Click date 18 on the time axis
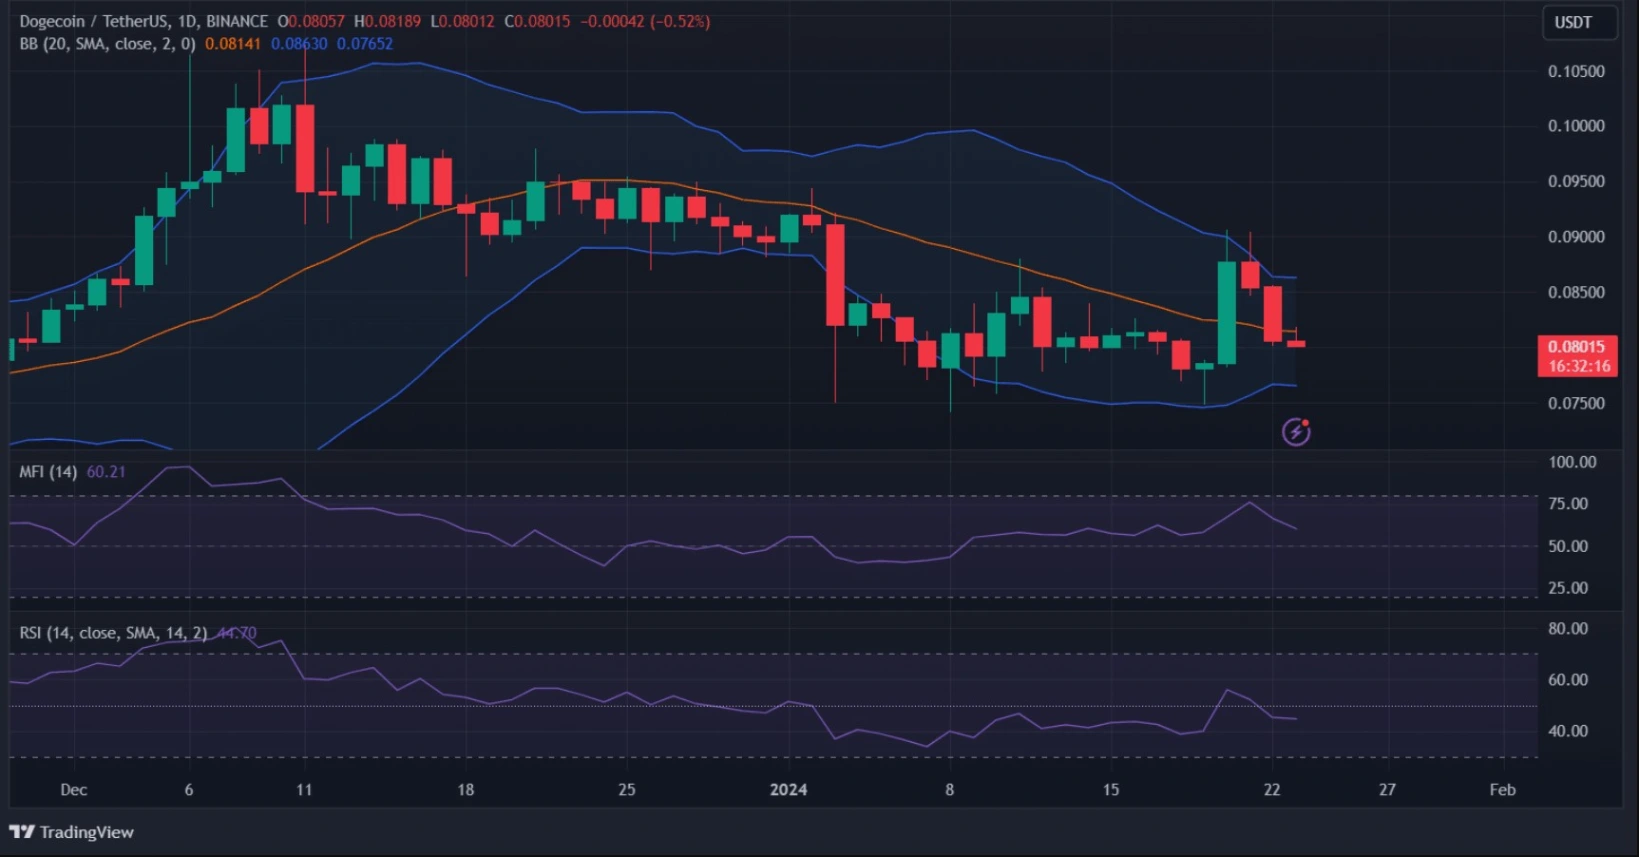 click(465, 790)
